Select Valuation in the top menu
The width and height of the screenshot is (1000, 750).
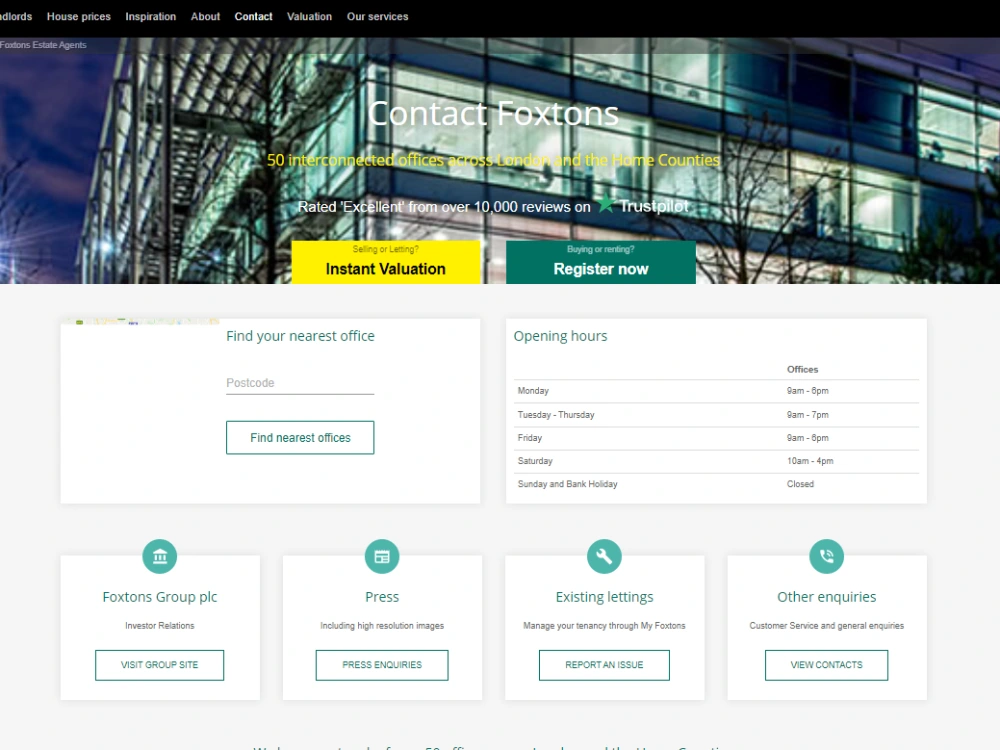tap(309, 16)
